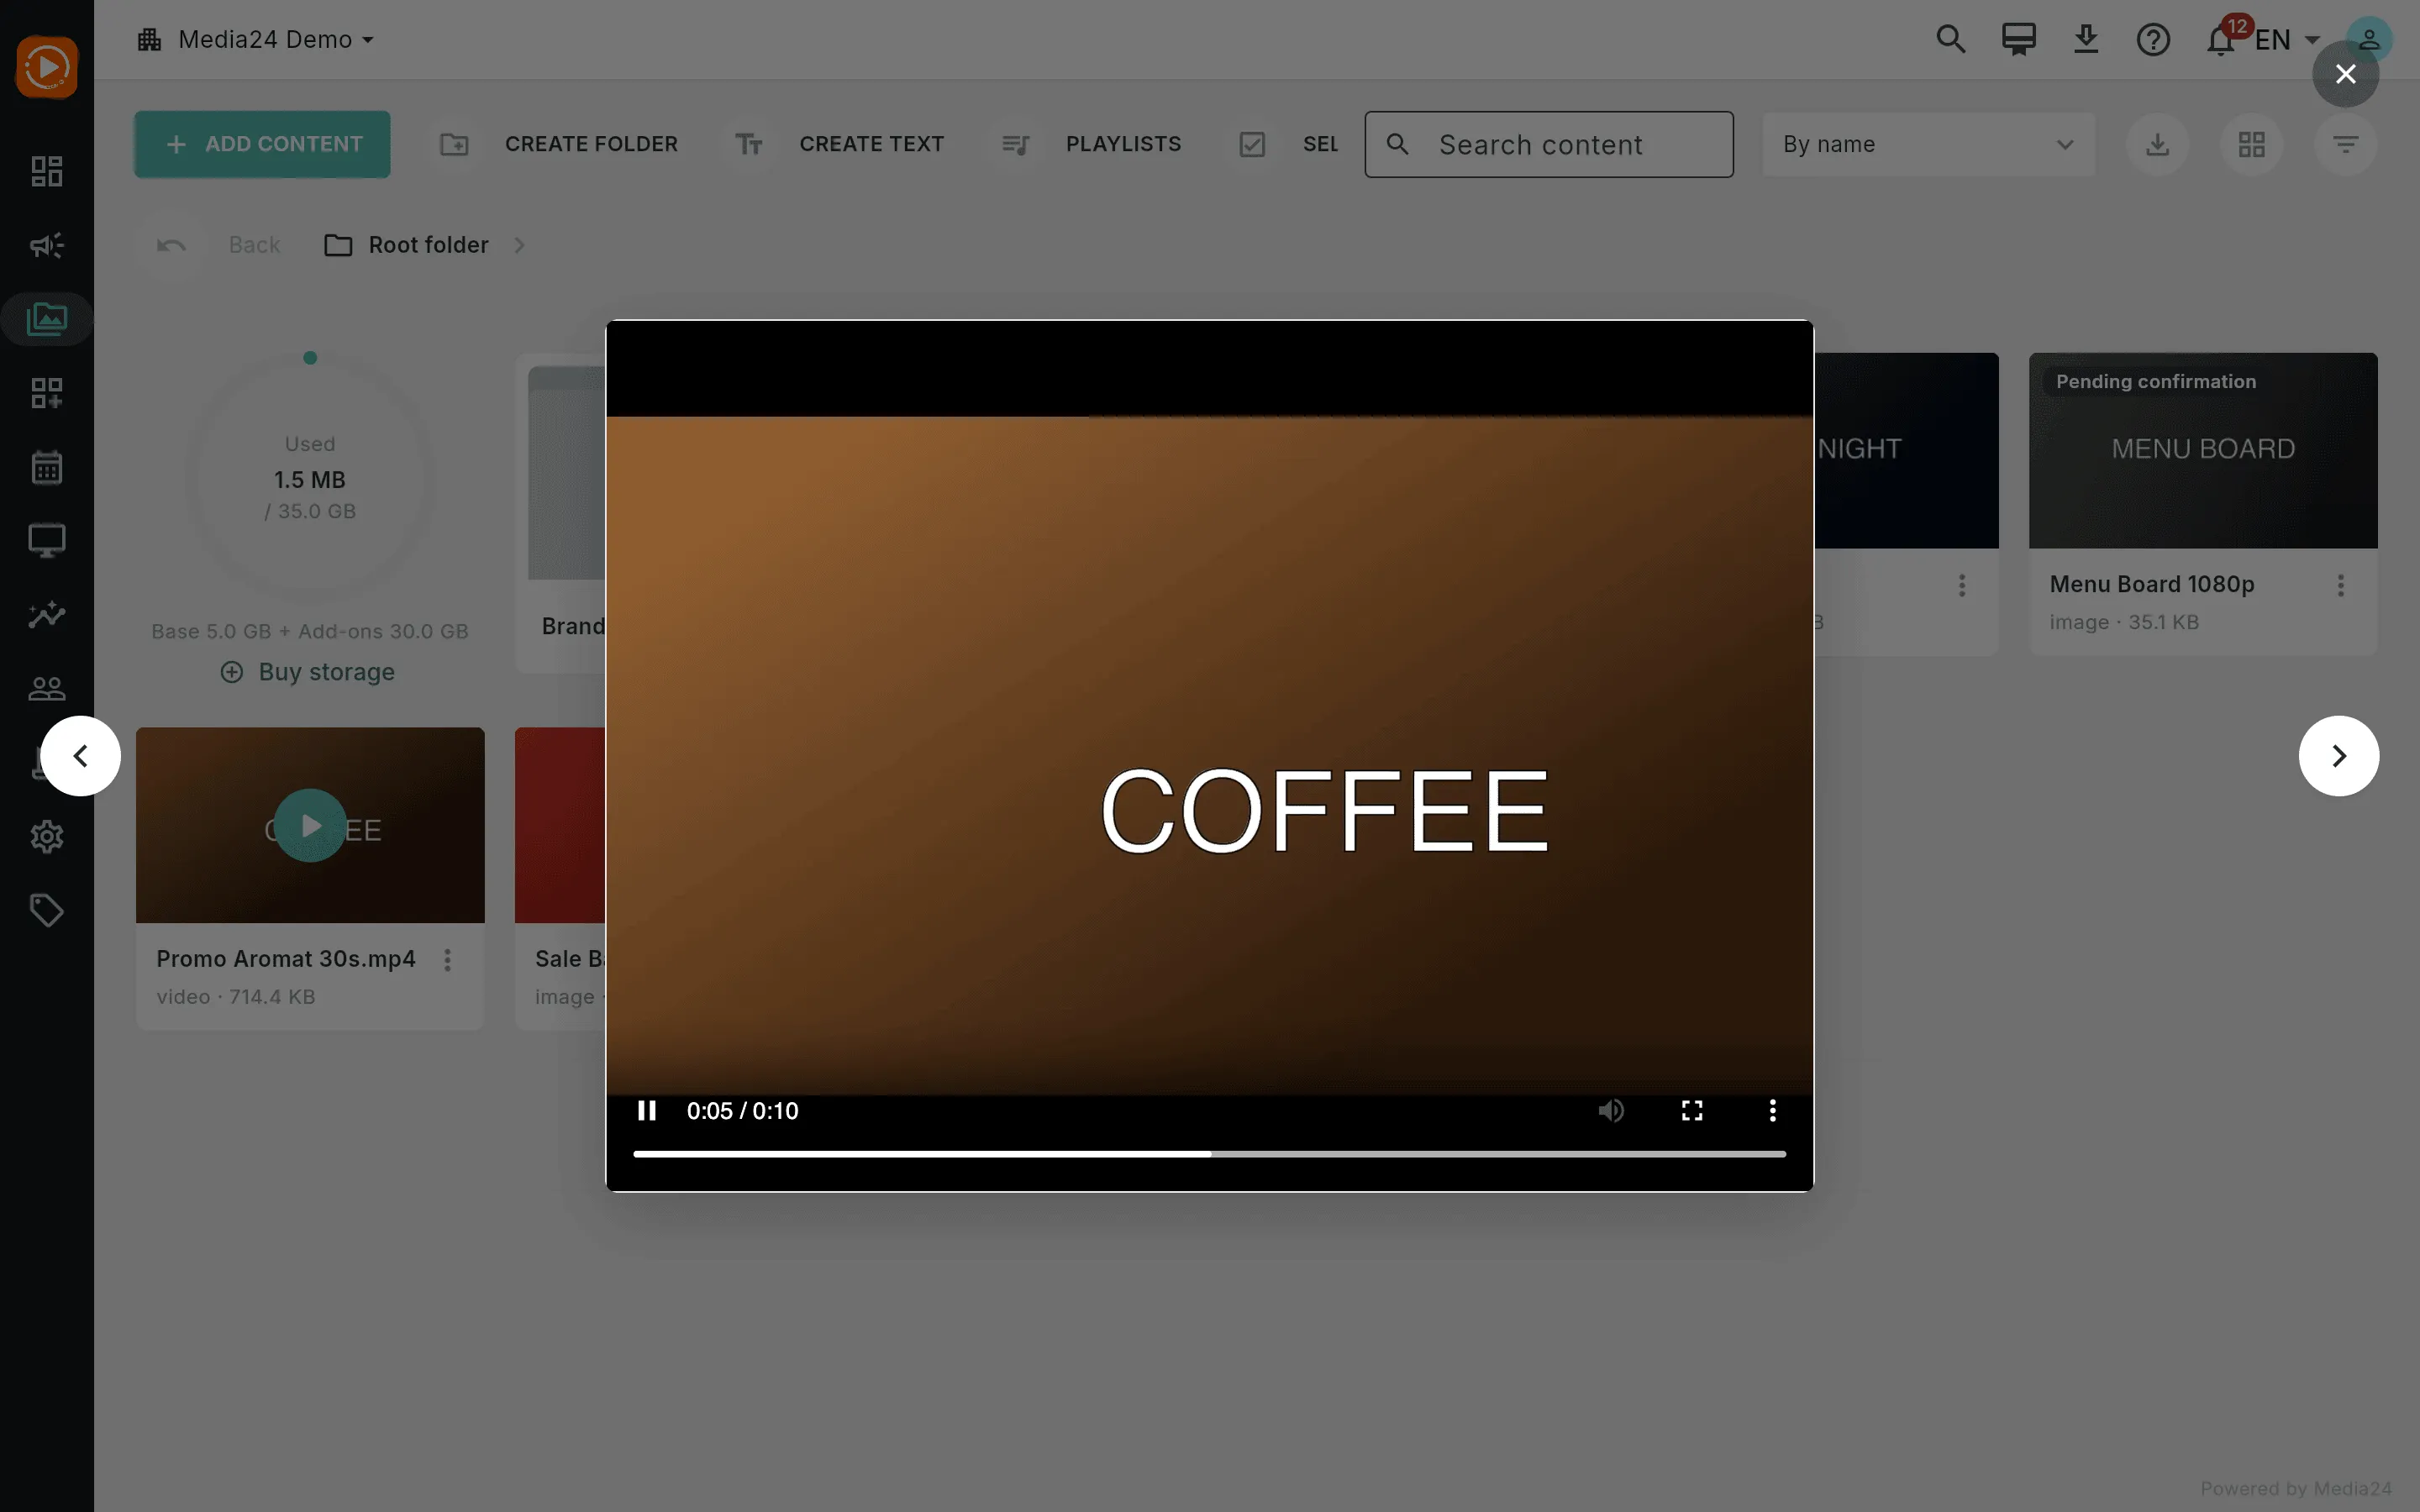This screenshot has height=1512, width=2420.
Task: Close the video preview overlay
Action: 2345,74
